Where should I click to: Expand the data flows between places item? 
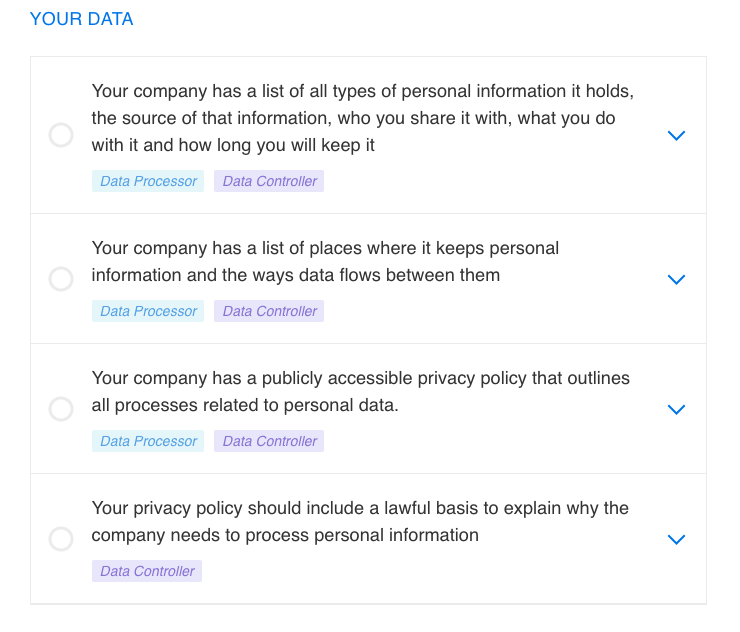point(676,279)
